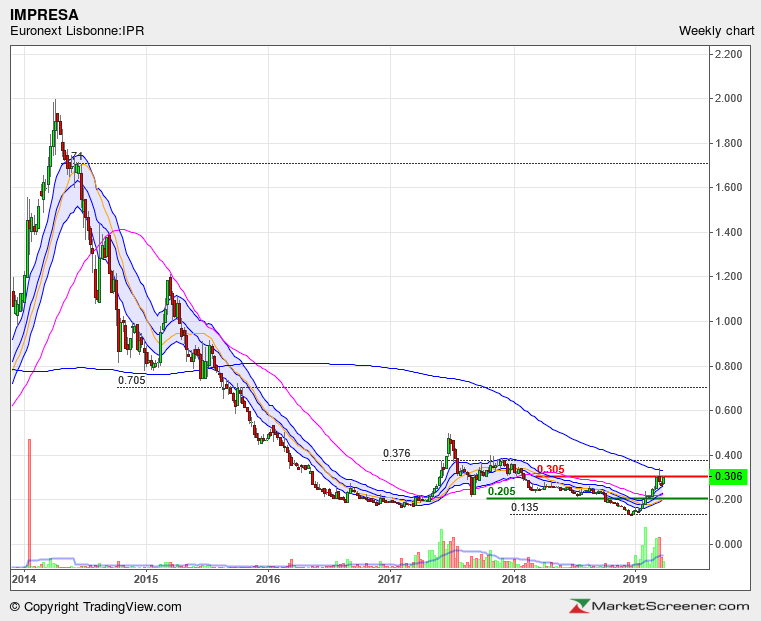Click the green 0.306 current price tag
The width and height of the screenshot is (761, 621).
(728, 476)
